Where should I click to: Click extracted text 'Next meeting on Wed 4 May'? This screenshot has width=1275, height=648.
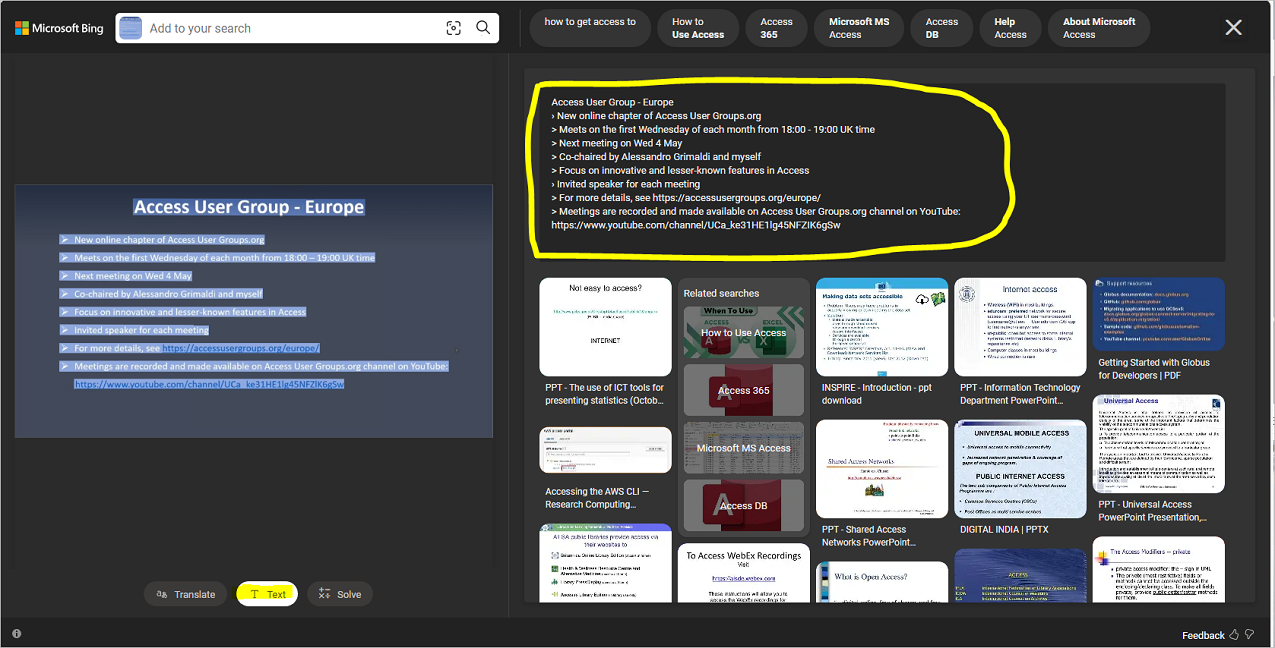click(x=617, y=143)
